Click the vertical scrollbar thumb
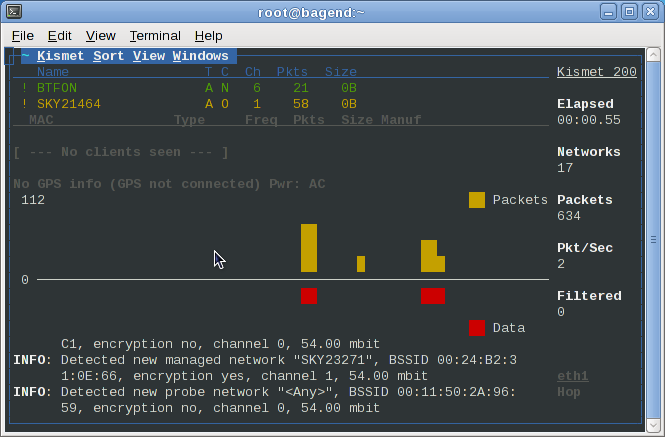This screenshot has width=665, height=437. click(x=653, y=240)
